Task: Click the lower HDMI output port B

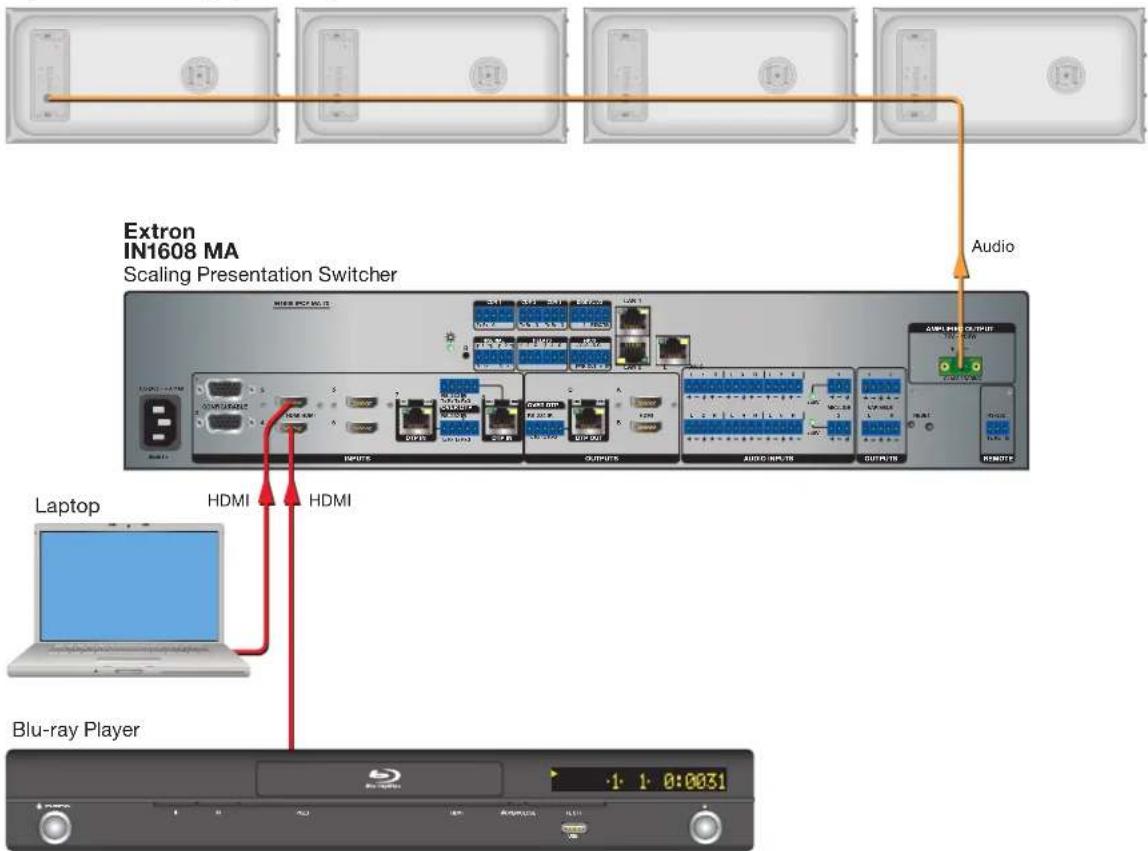Action: (645, 426)
